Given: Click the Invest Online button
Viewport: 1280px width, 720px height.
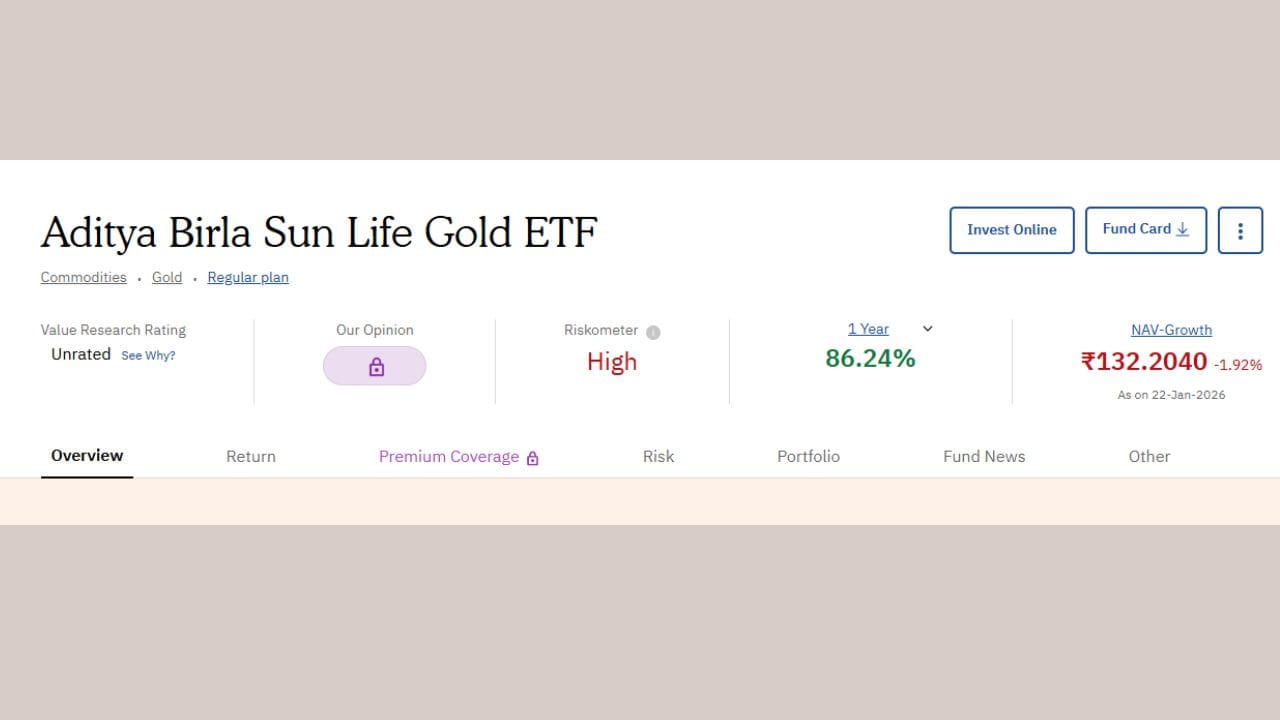Looking at the screenshot, I should (1011, 230).
